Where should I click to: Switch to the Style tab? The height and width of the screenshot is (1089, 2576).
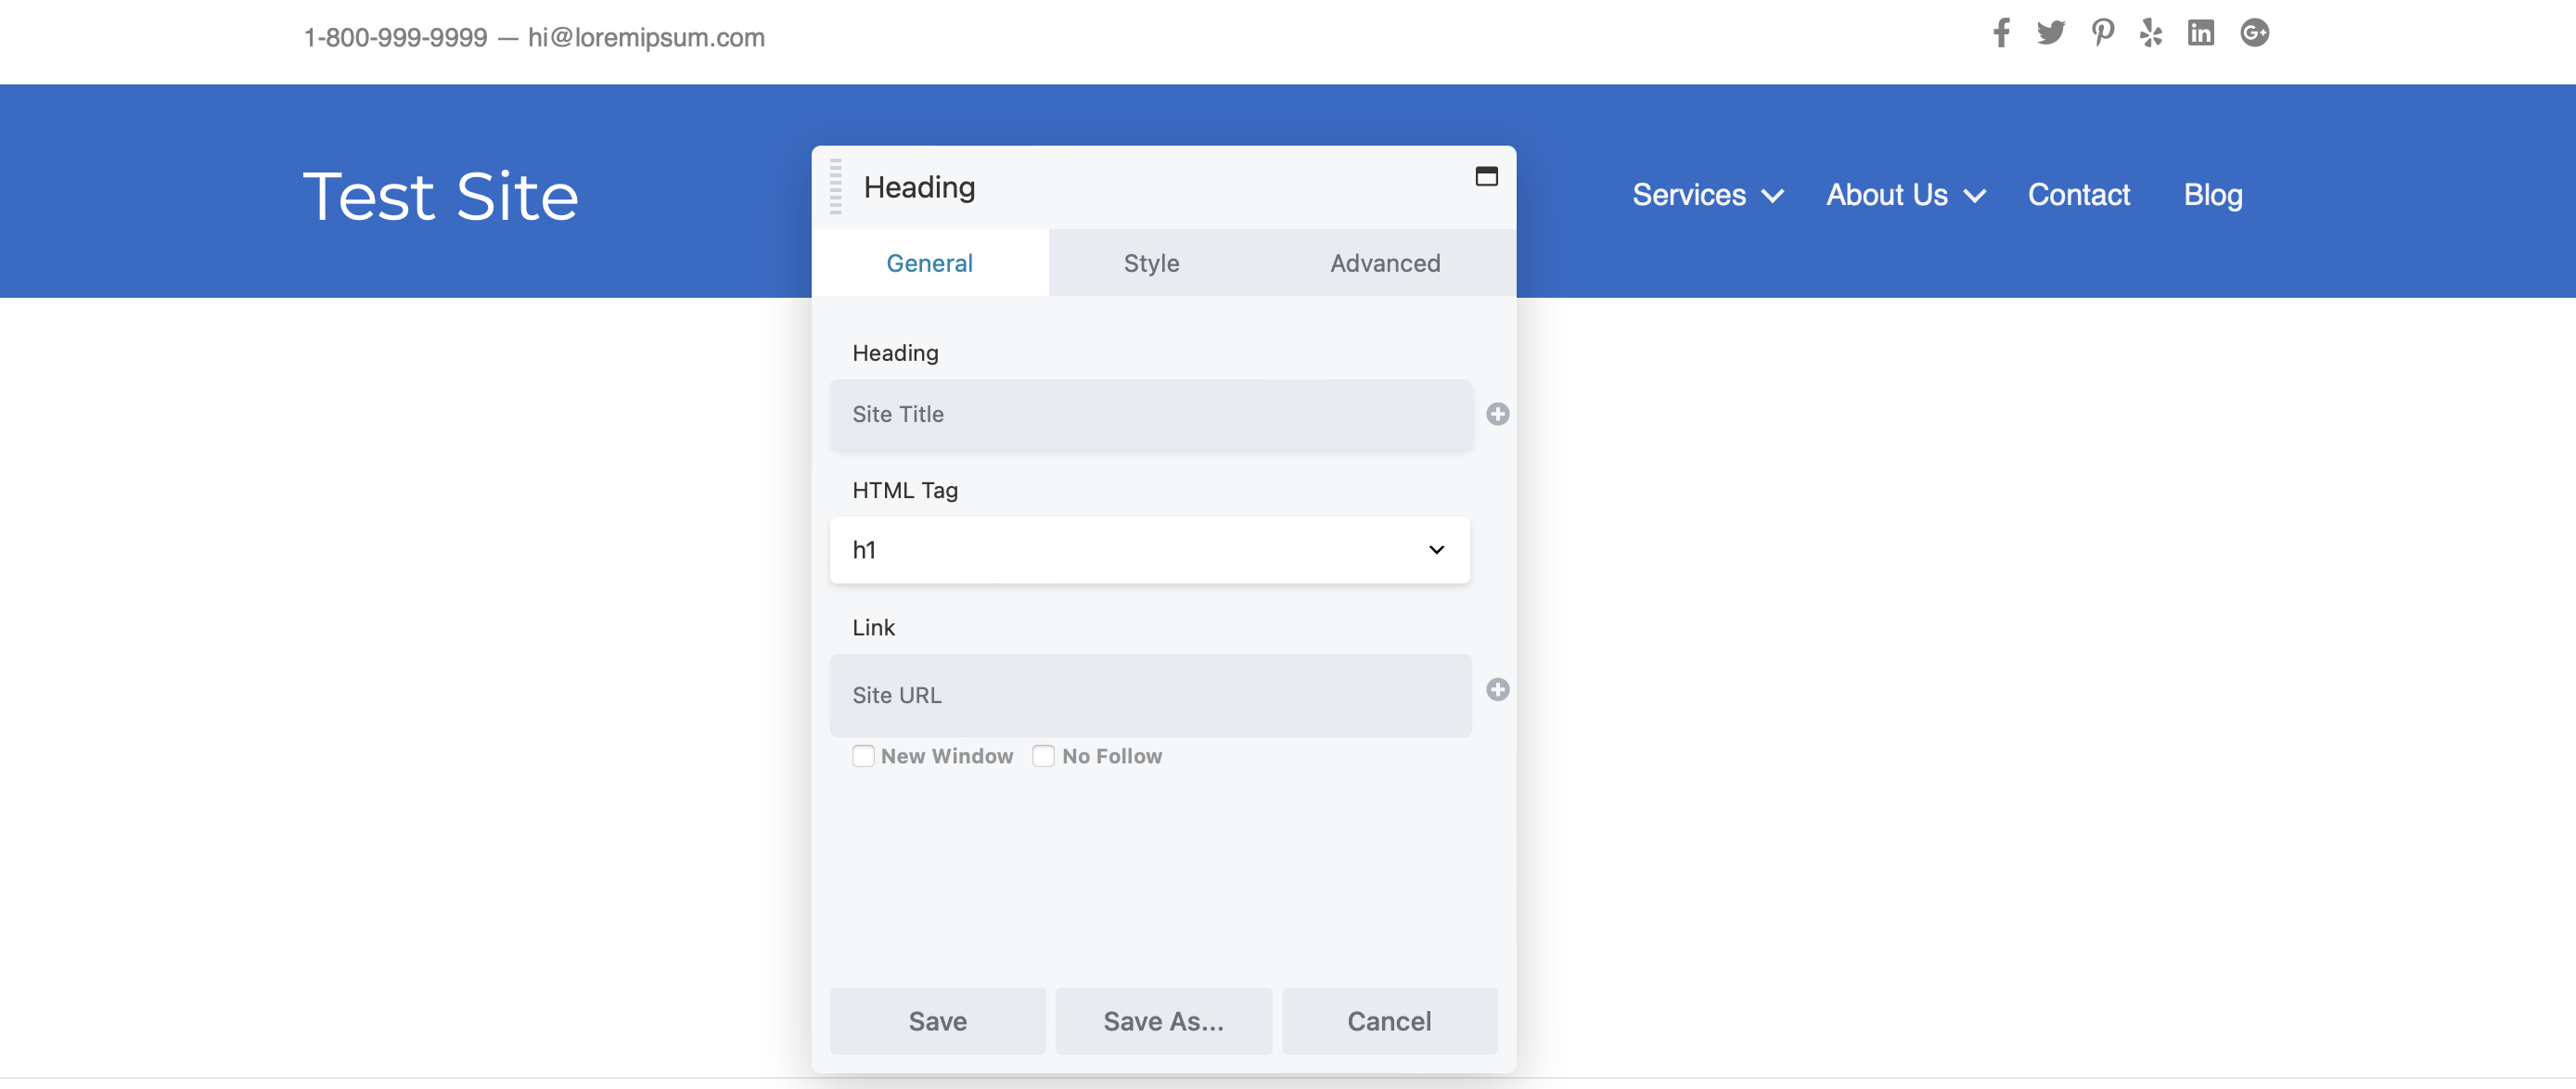pyautogui.click(x=1151, y=262)
